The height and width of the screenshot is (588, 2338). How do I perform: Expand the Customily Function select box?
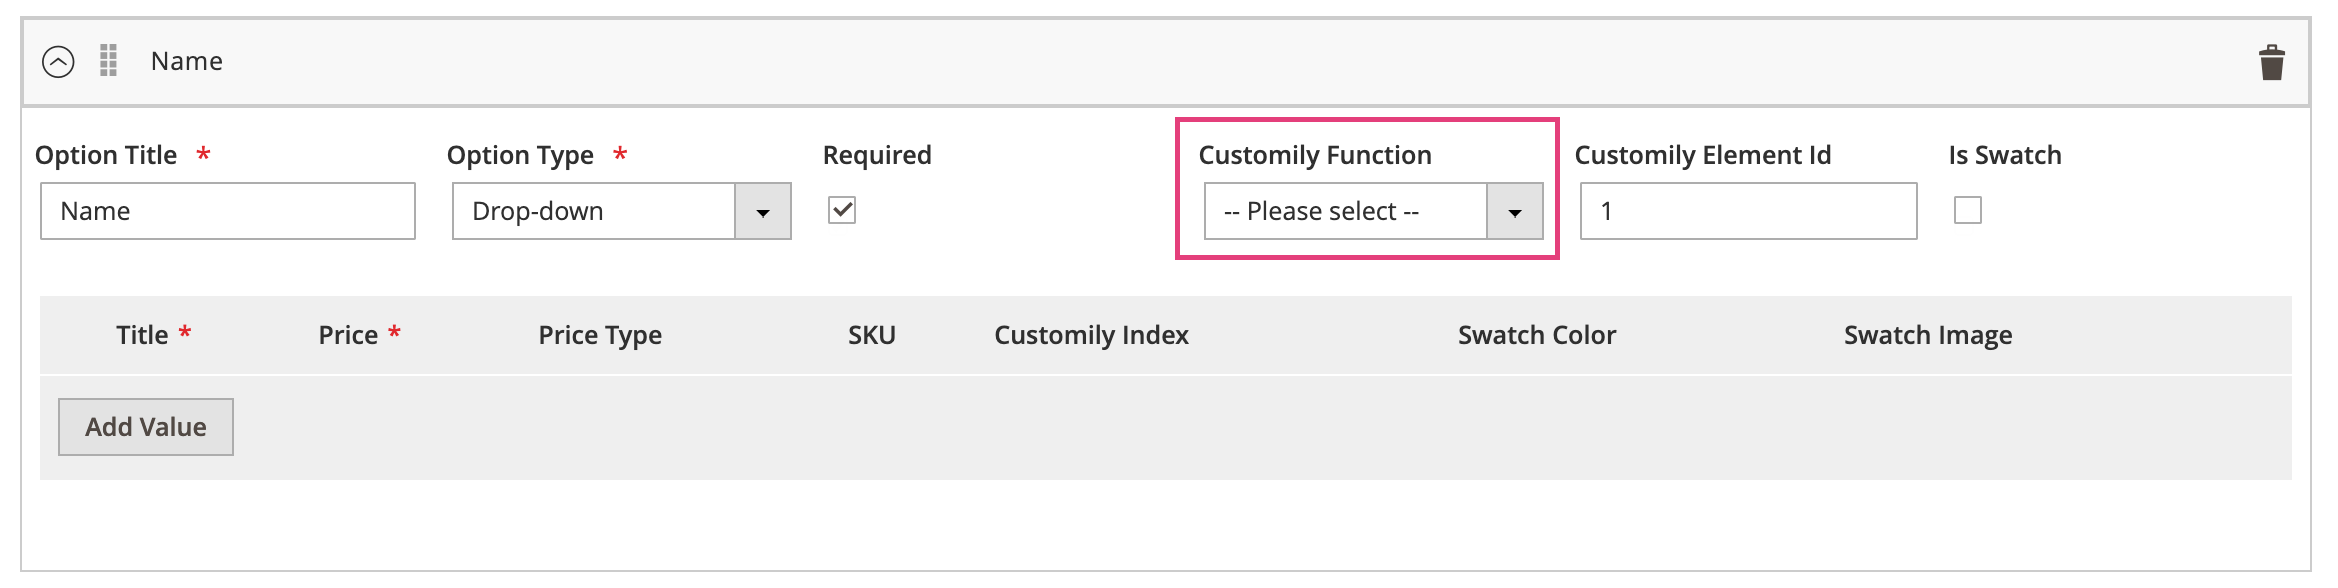click(1373, 211)
